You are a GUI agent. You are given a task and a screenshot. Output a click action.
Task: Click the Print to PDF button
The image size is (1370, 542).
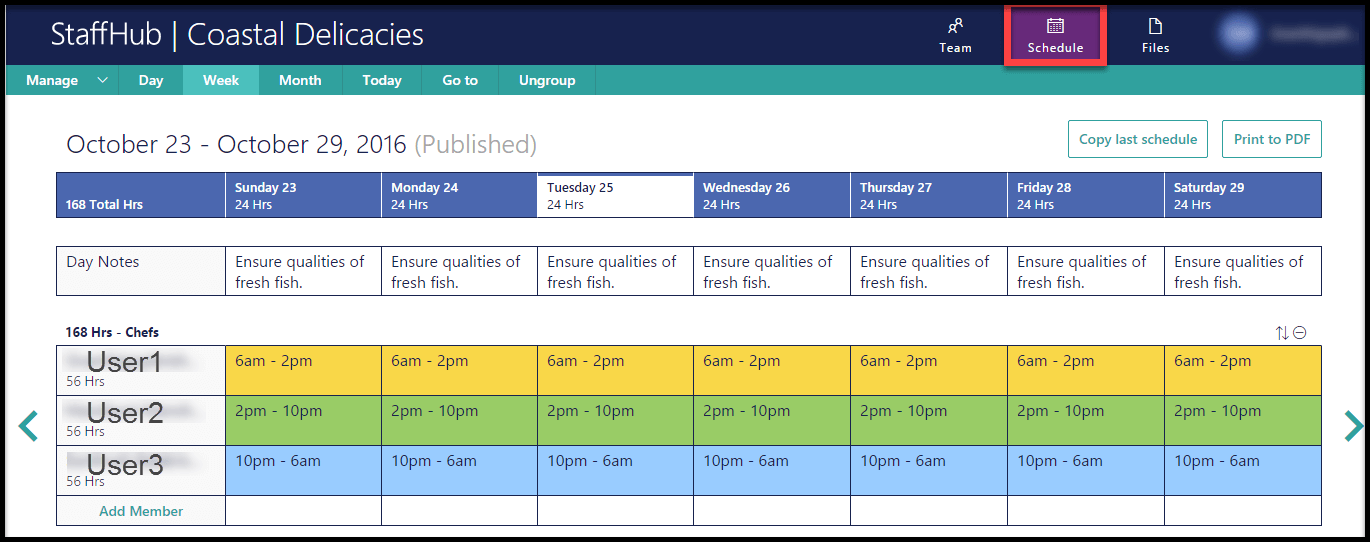pyautogui.click(x=1271, y=139)
